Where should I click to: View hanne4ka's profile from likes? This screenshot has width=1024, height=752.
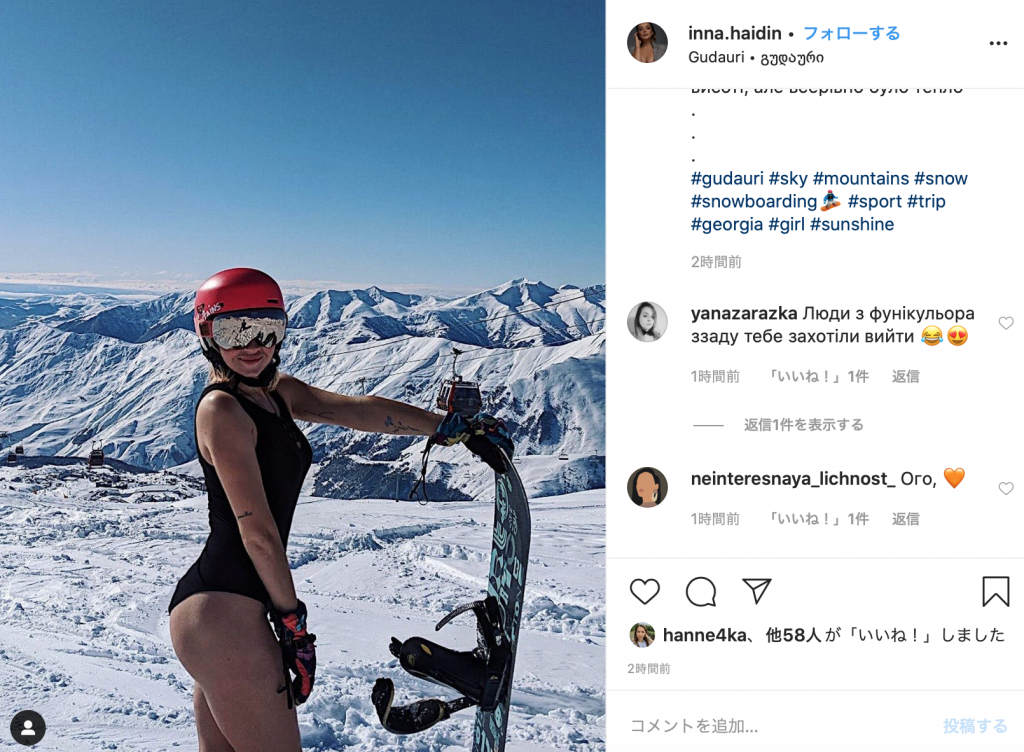[x=704, y=635]
